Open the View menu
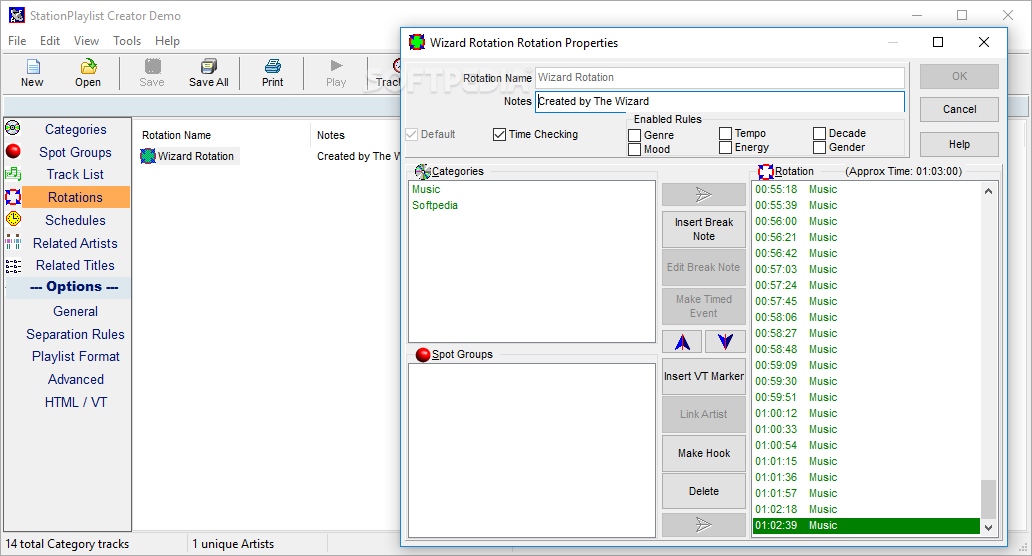 86,41
